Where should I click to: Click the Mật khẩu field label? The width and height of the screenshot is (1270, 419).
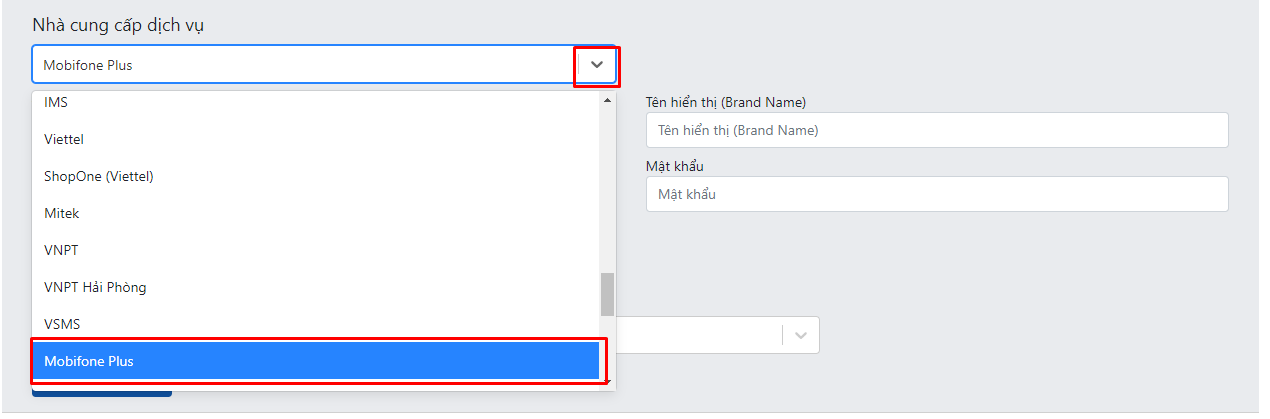tap(675, 166)
